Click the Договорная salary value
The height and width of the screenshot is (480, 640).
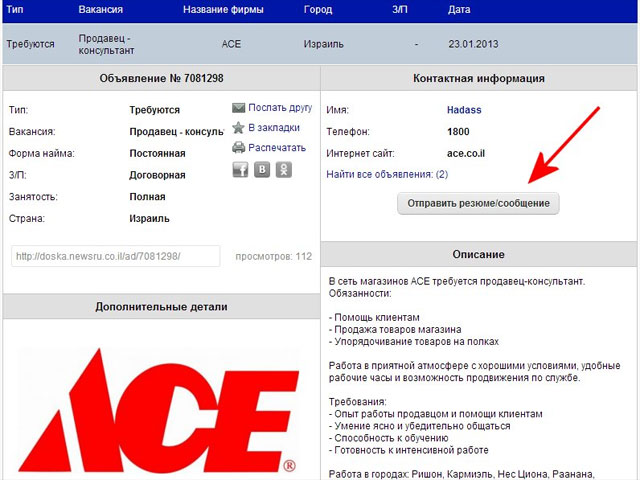click(x=157, y=175)
